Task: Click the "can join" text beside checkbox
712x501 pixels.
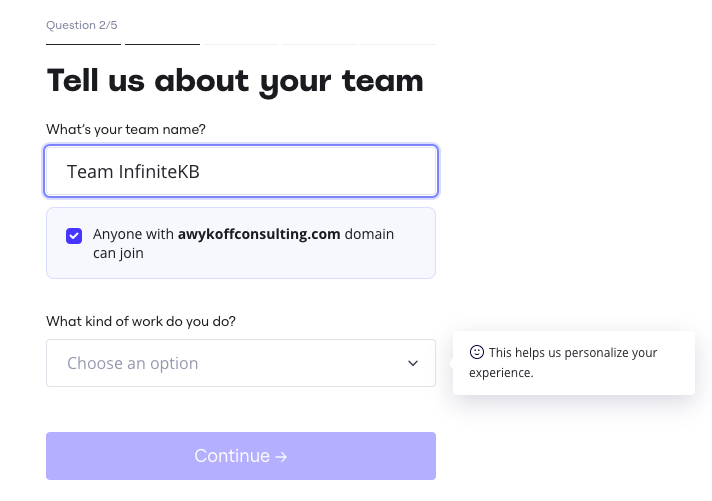Action: [118, 253]
